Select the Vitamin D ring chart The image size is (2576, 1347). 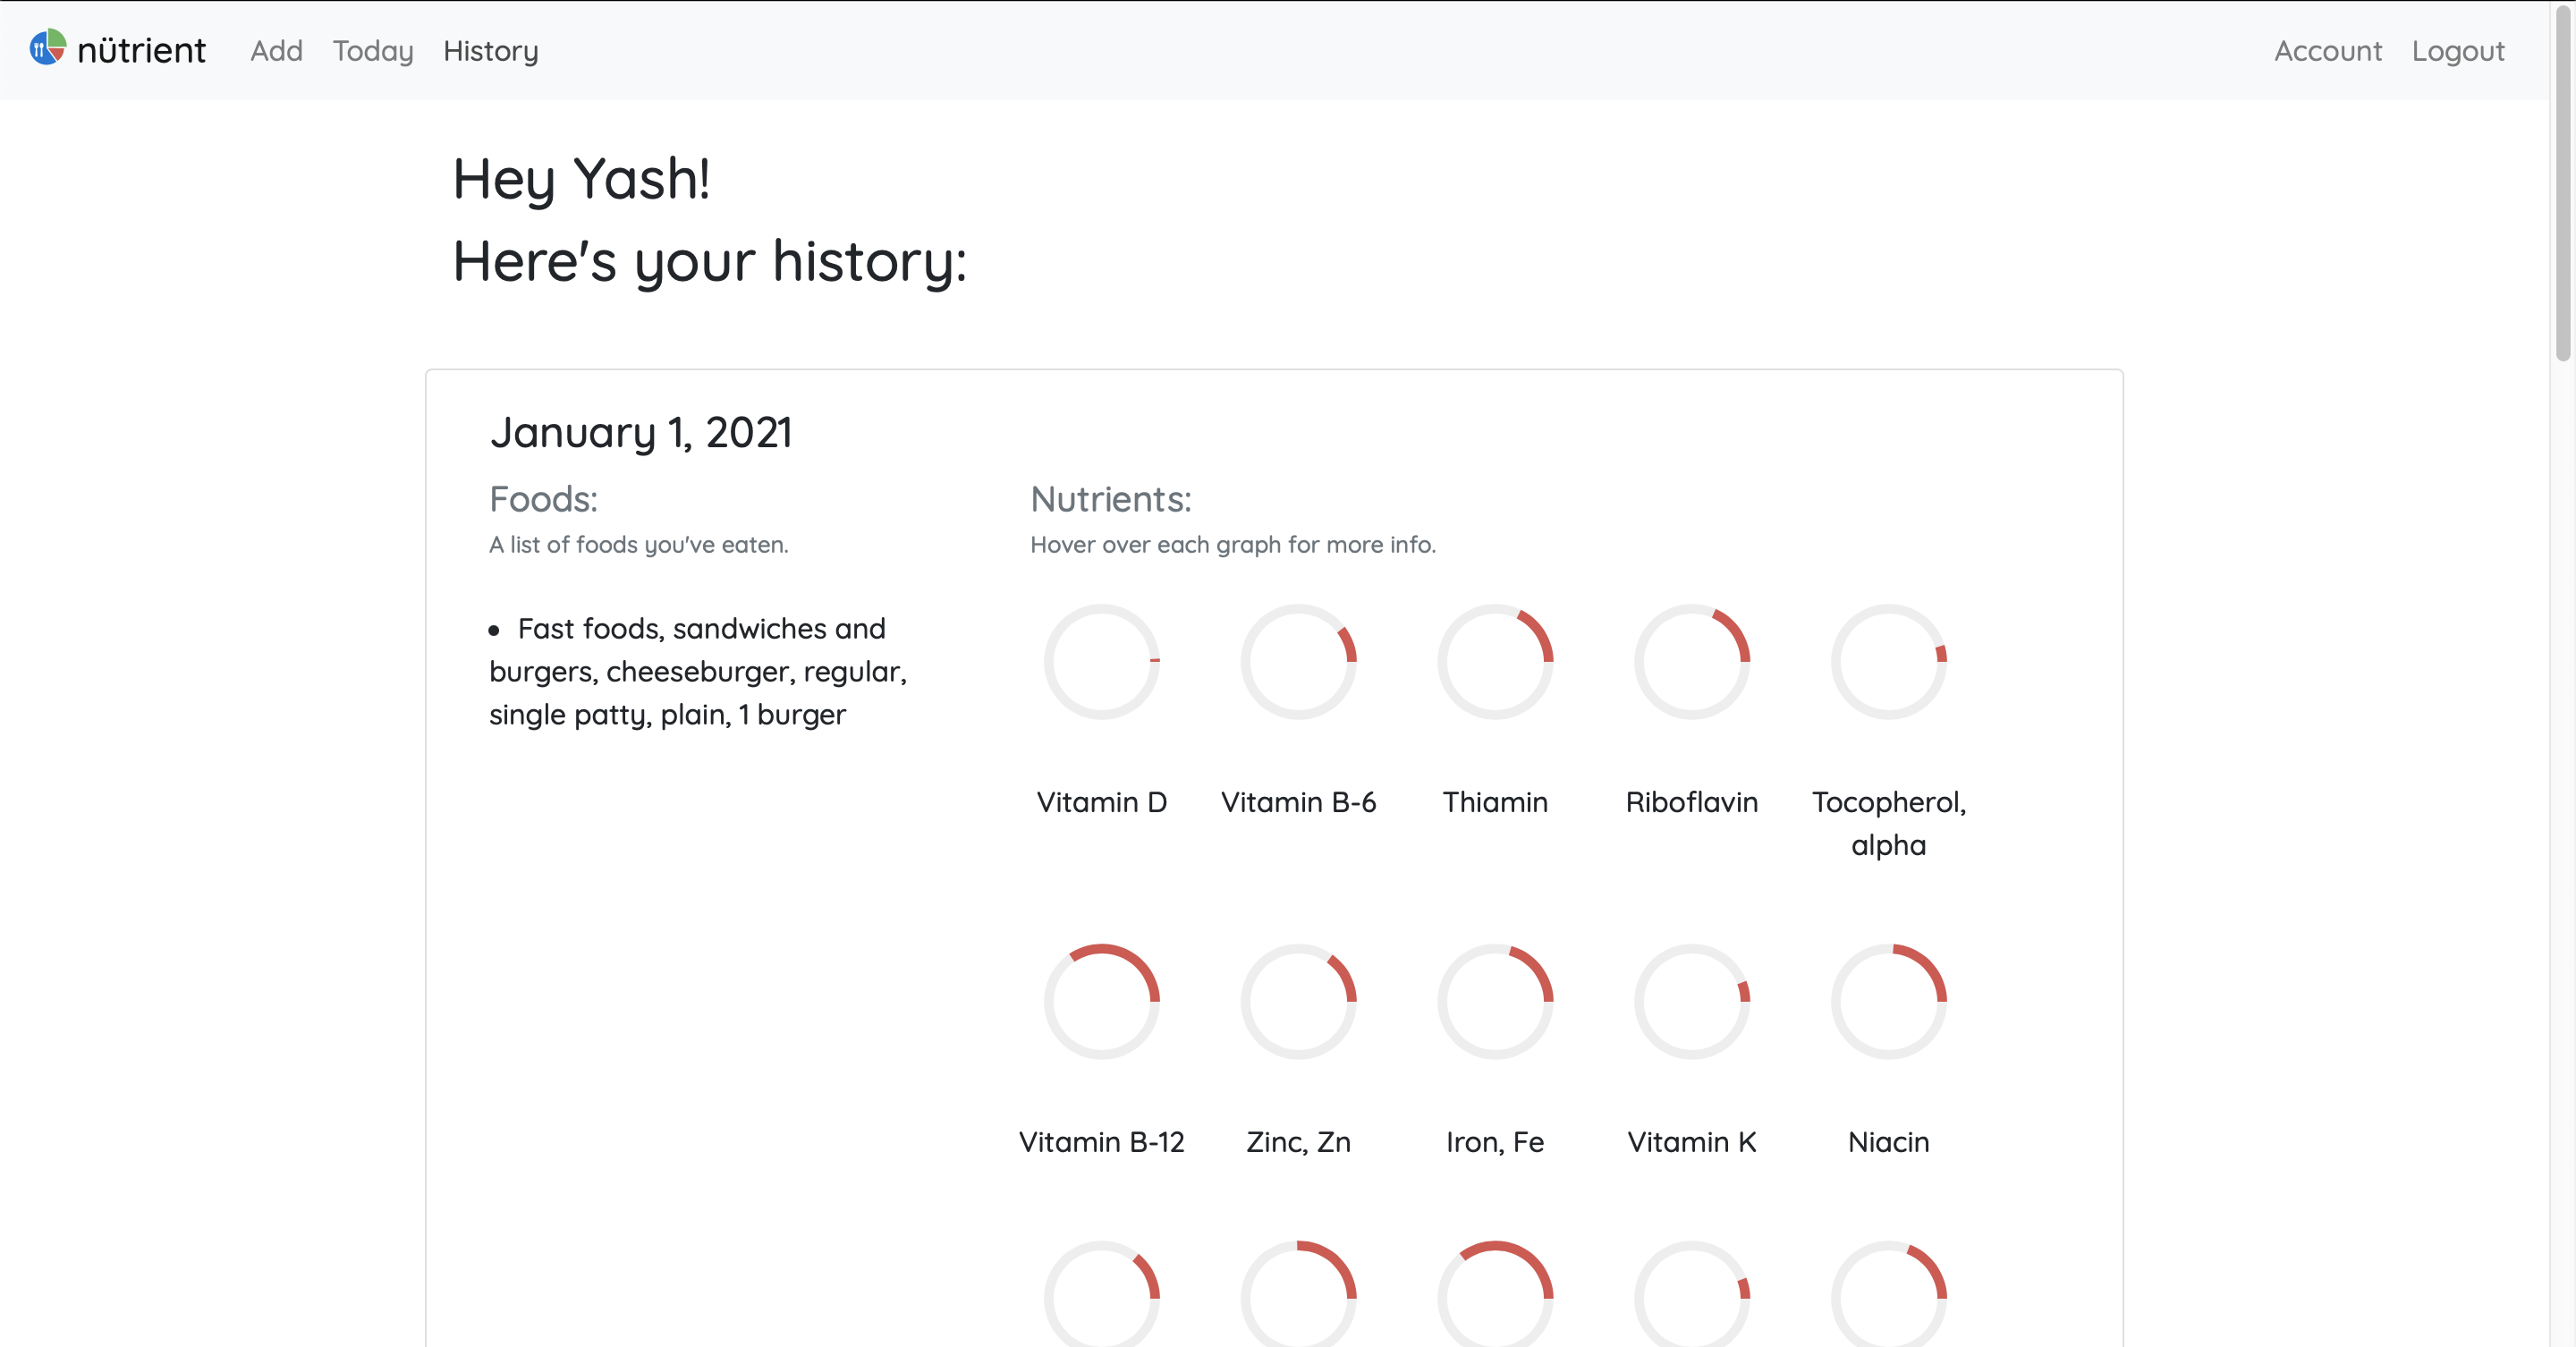tap(1101, 661)
